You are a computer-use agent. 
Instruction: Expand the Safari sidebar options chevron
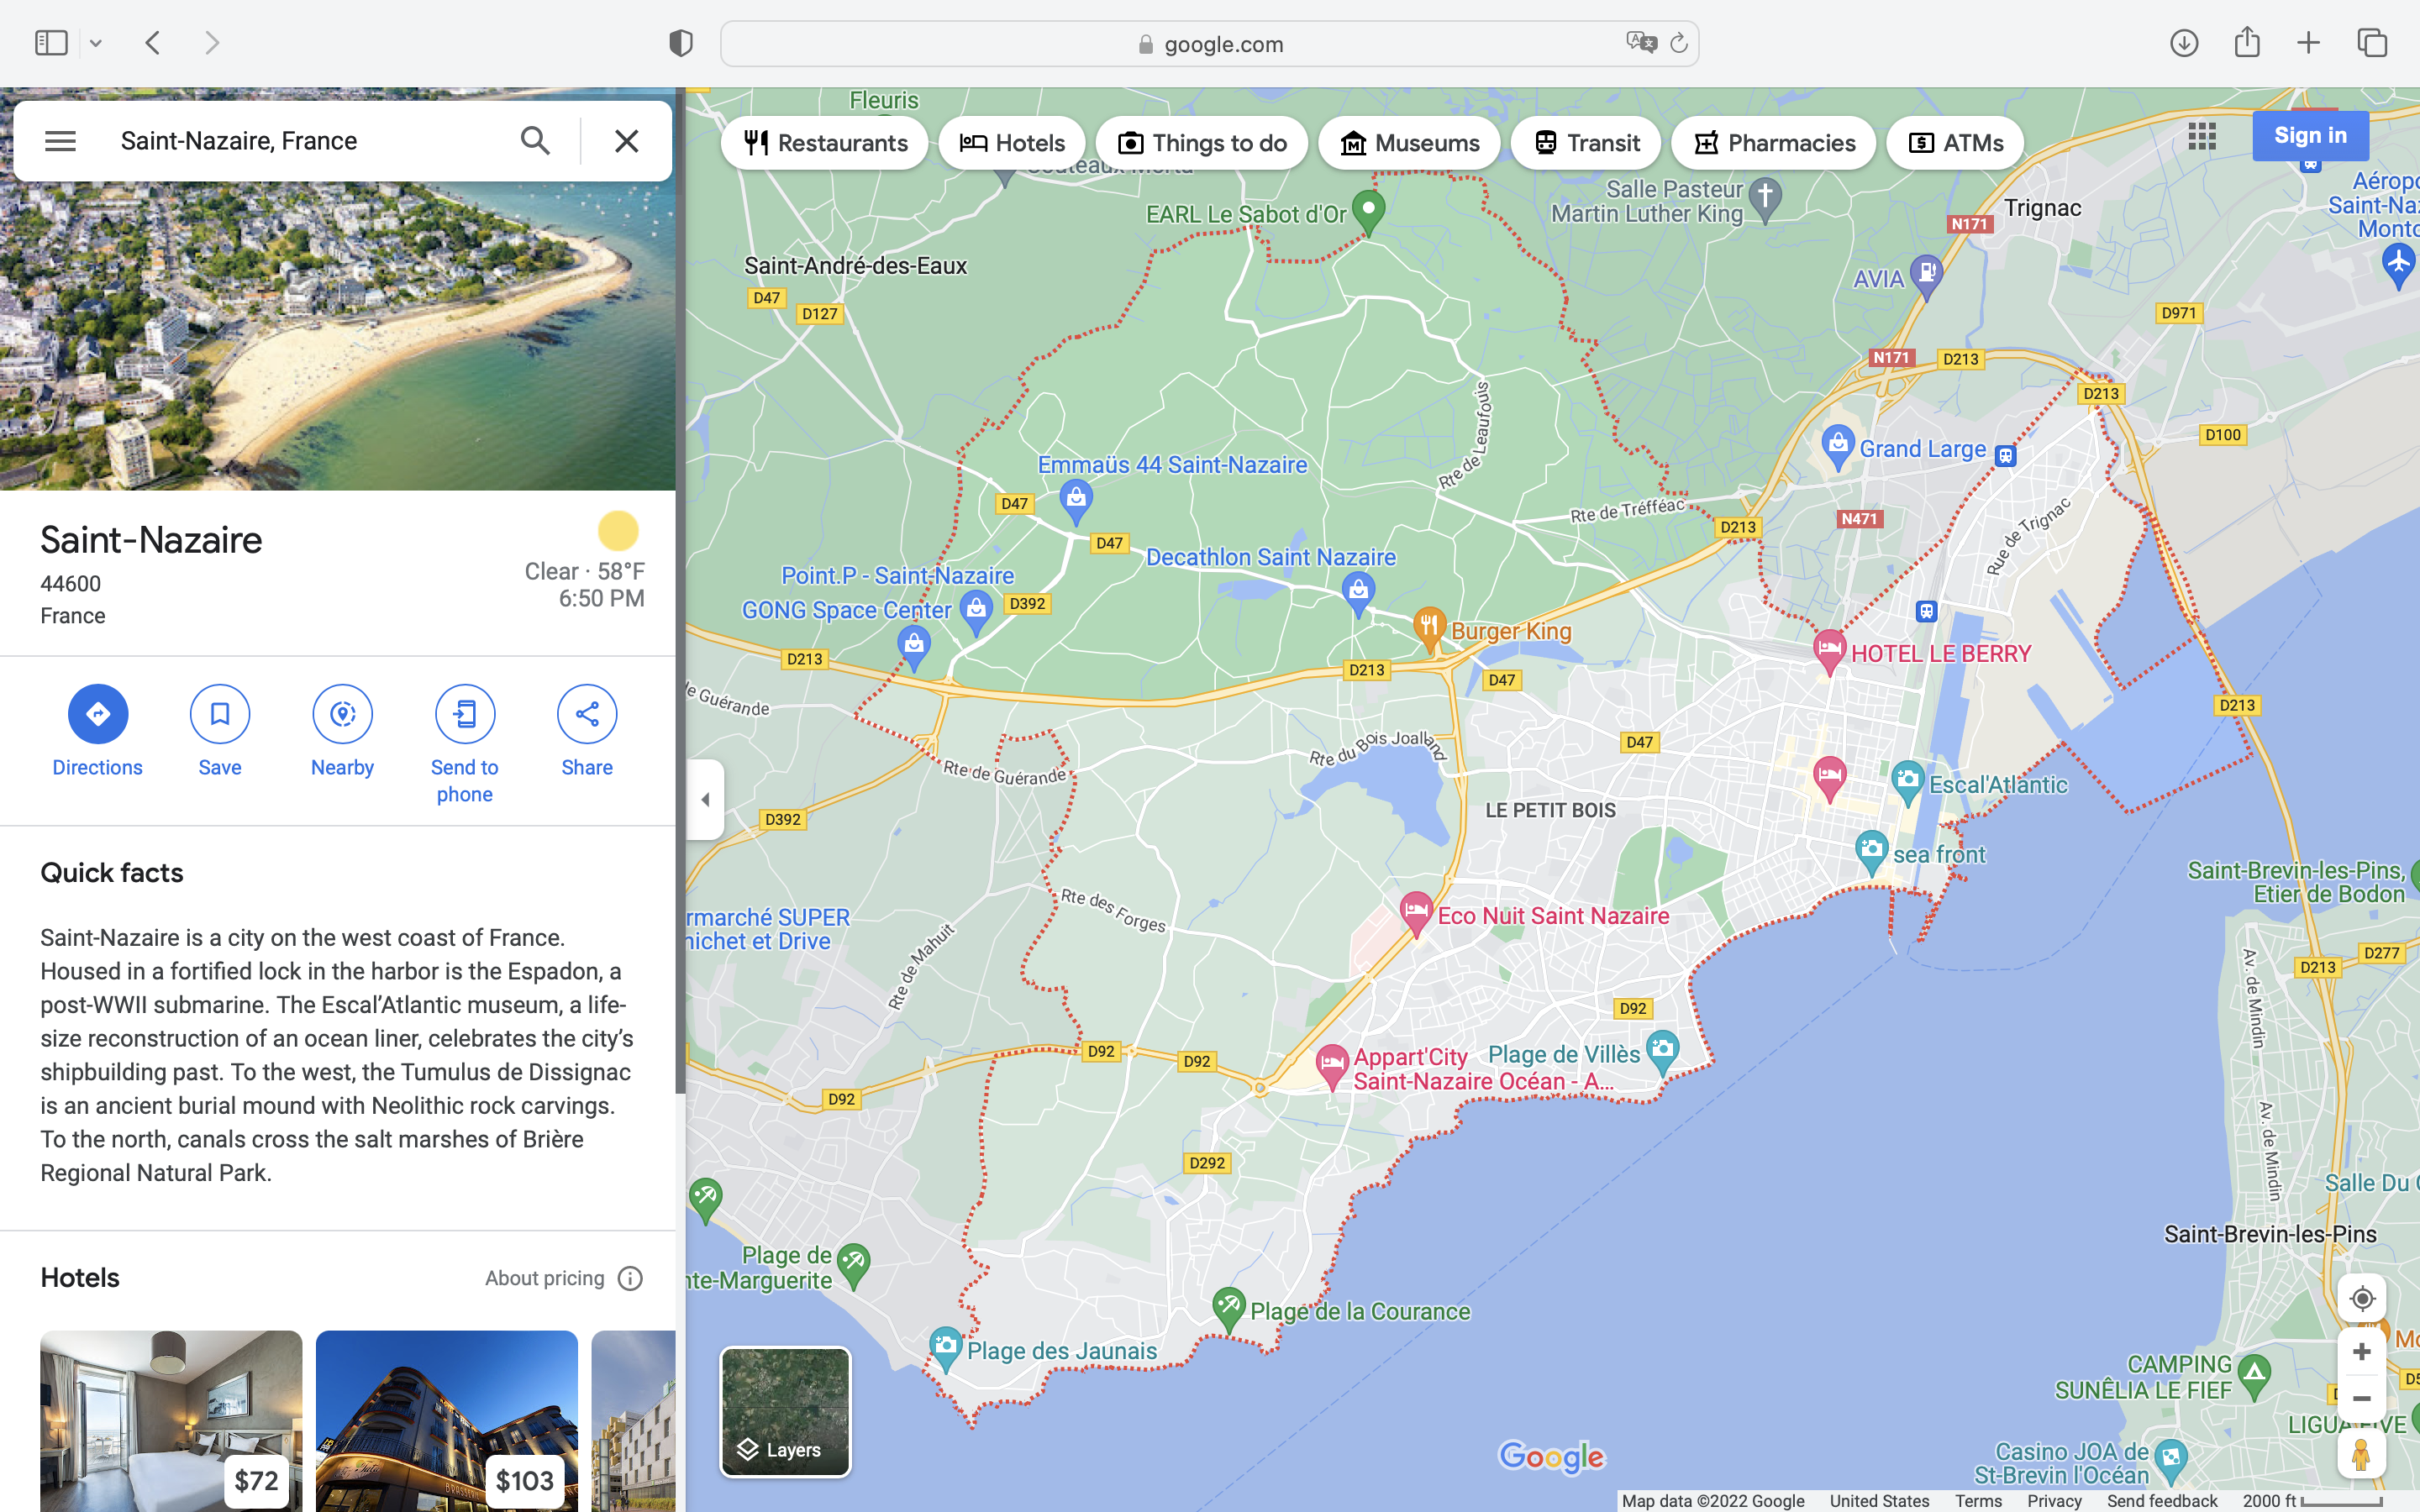click(96, 43)
